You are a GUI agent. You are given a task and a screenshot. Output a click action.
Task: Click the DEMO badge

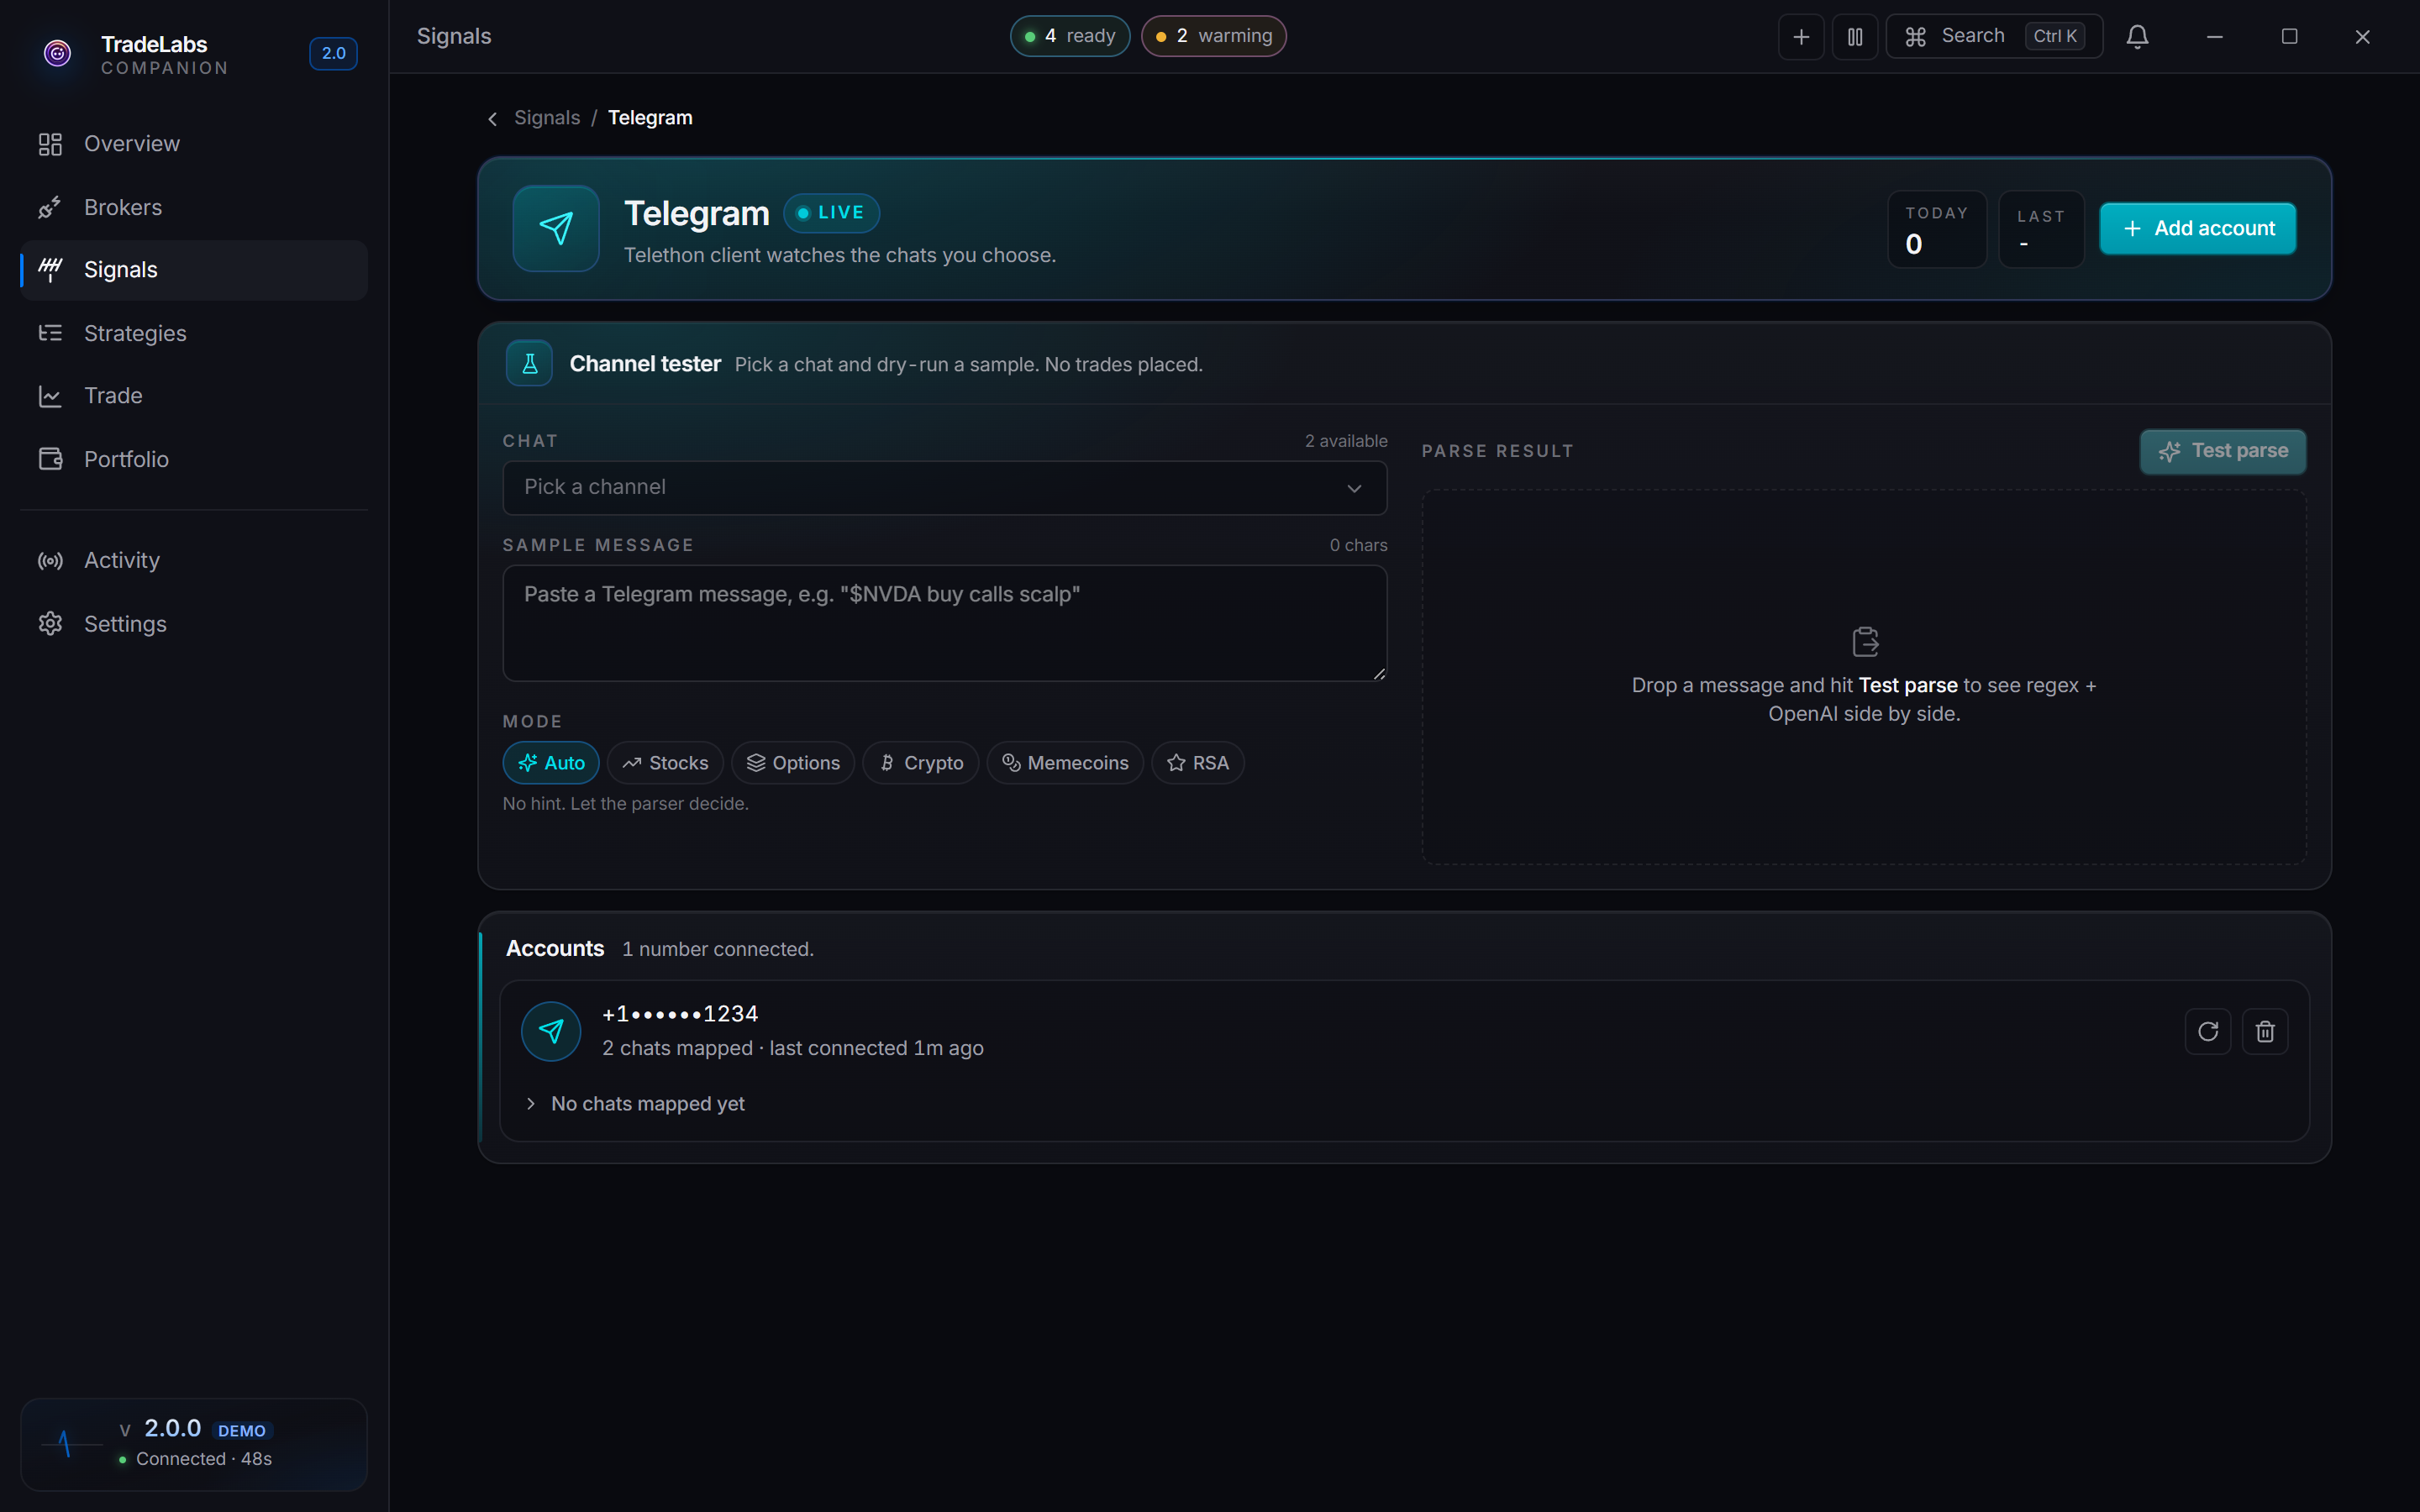[x=242, y=1431]
